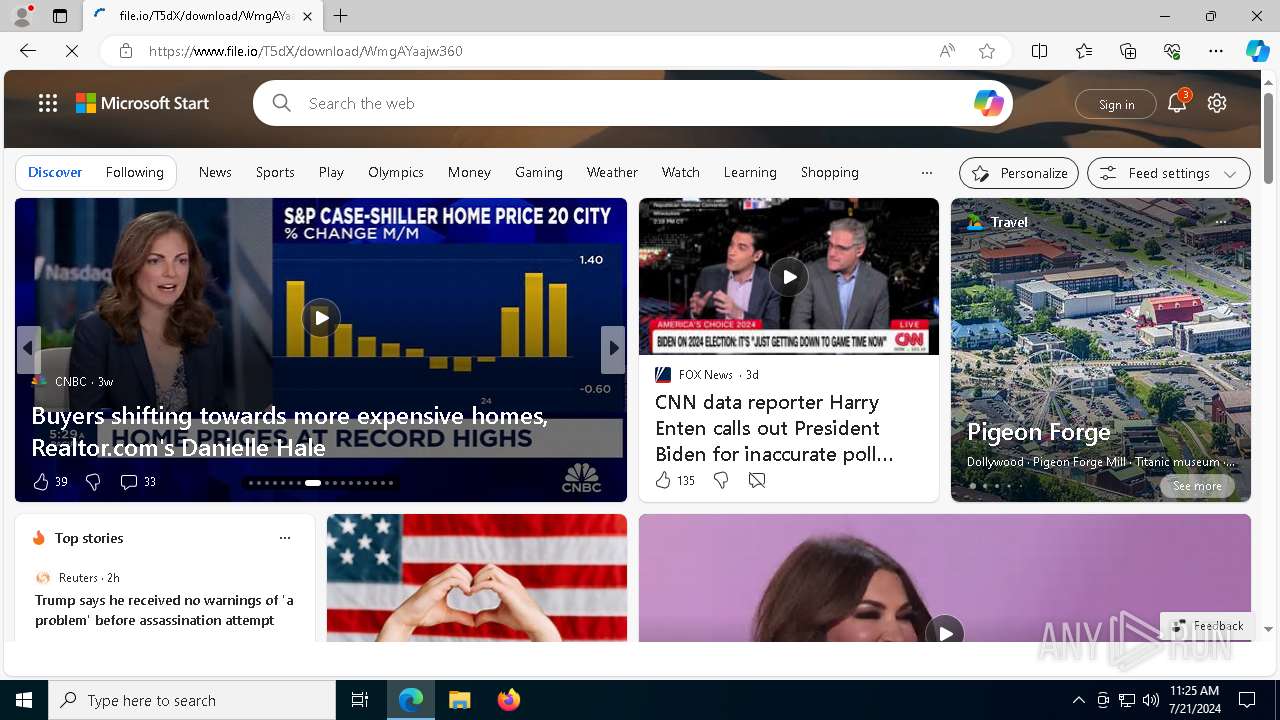Go to previous carousel slide
The width and height of the screenshot is (1280, 720).
coord(28,349)
